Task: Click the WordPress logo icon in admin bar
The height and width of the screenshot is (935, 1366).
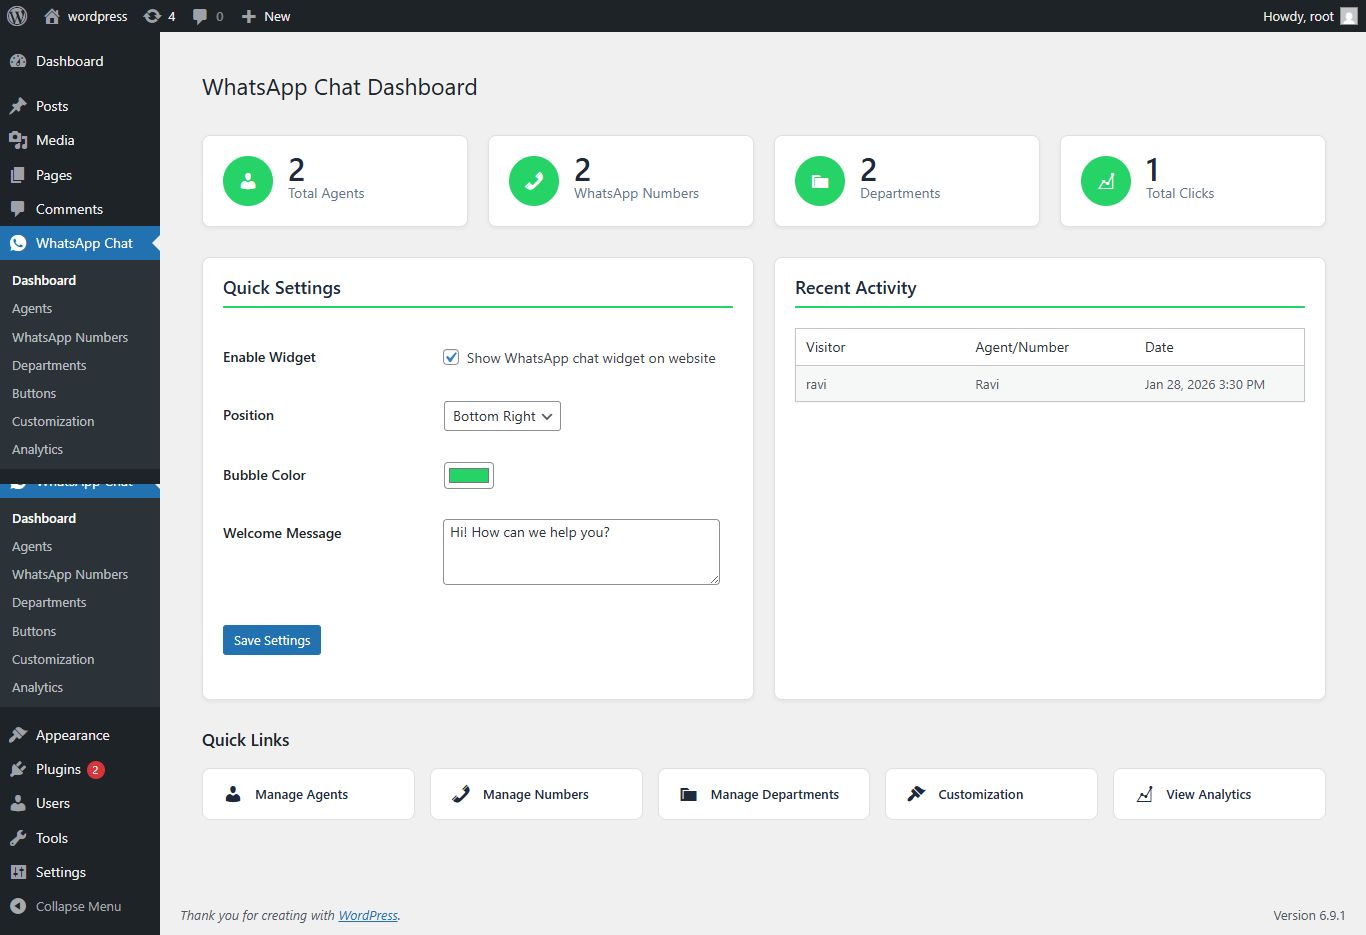Action: [x=17, y=16]
